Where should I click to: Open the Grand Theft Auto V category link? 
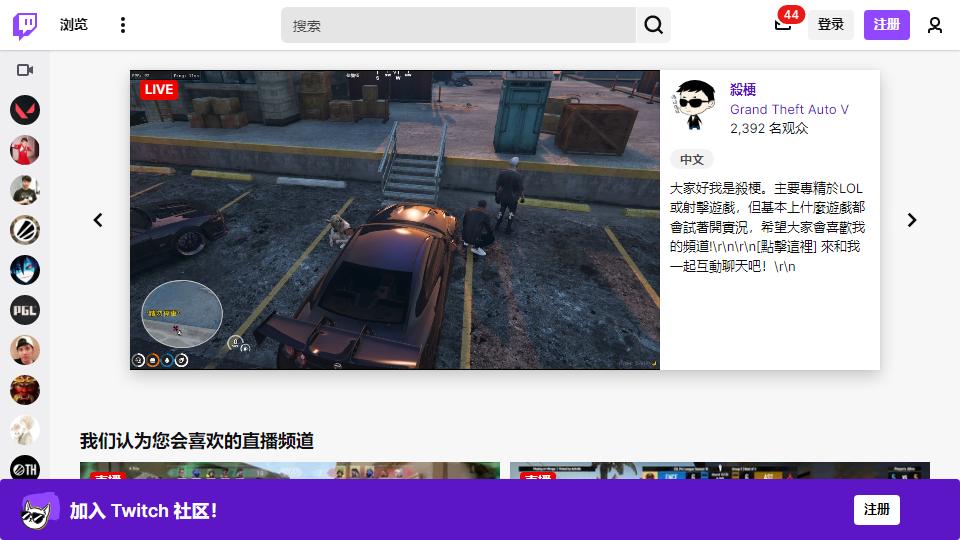789,109
